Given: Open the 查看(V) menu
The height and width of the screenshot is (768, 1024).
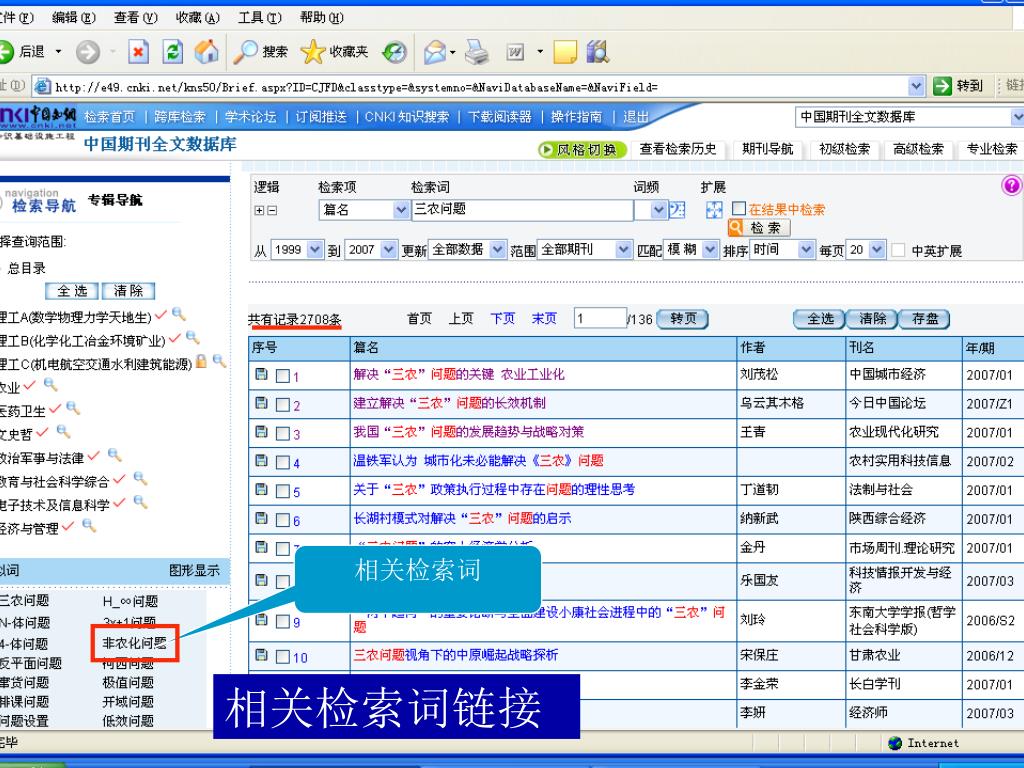Looking at the screenshot, I should coord(135,18).
